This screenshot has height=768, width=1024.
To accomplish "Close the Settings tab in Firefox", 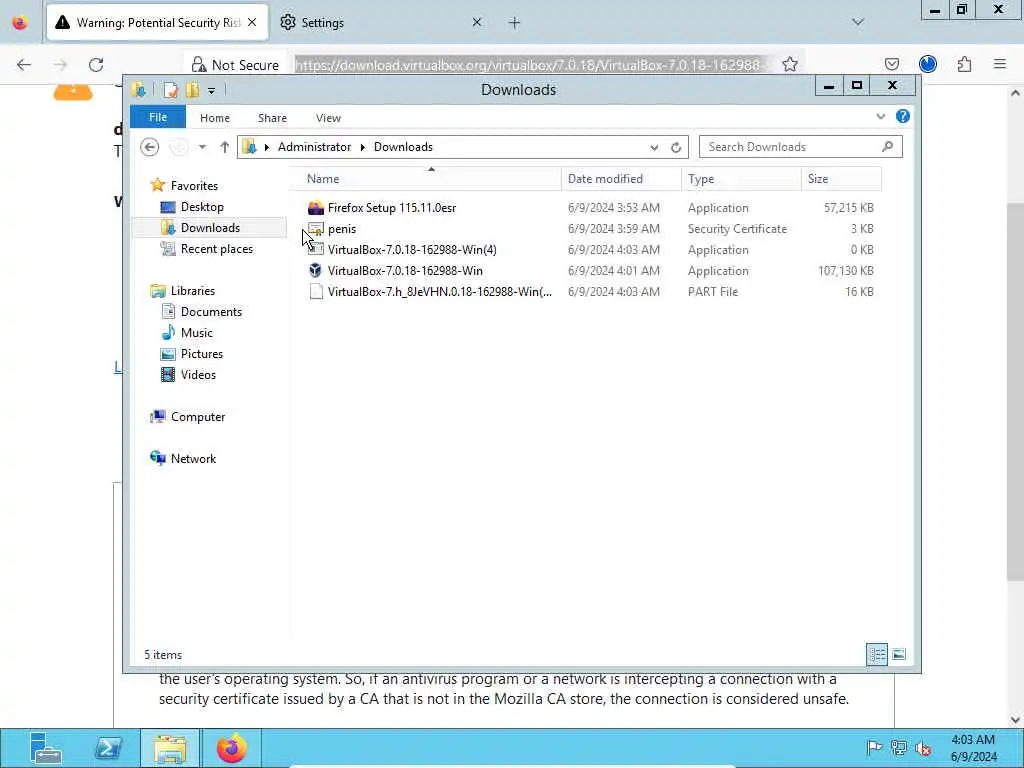I will tap(477, 22).
